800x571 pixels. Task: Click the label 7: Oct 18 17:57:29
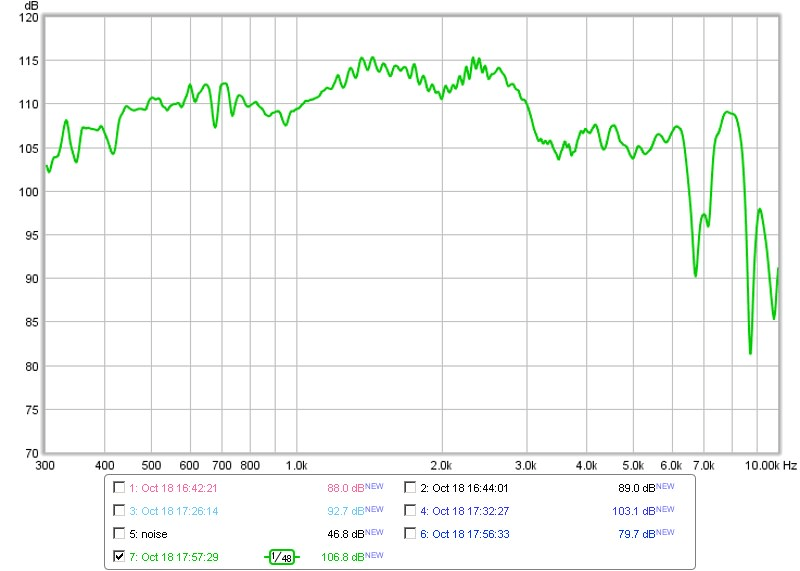click(173, 557)
